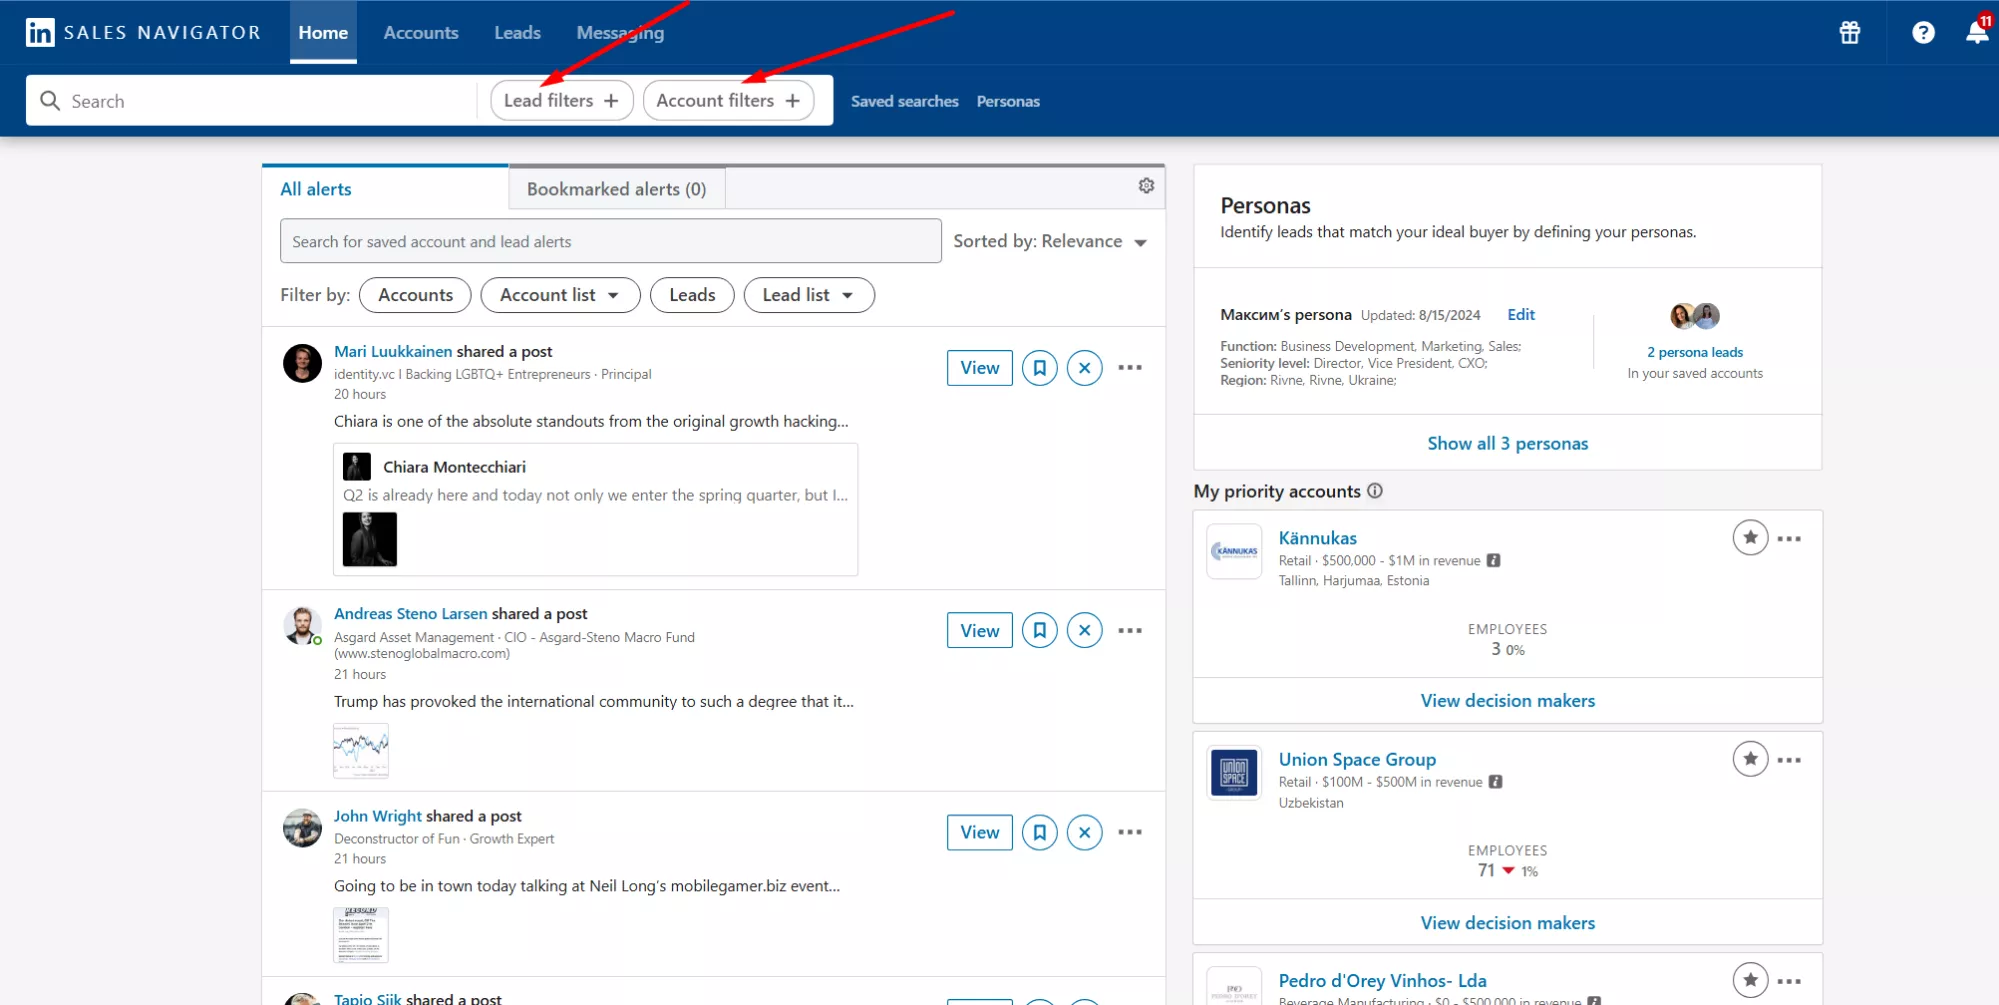View Mari Luukkainen's shared post
The height and width of the screenshot is (1005, 1999).
coord(979,368)
